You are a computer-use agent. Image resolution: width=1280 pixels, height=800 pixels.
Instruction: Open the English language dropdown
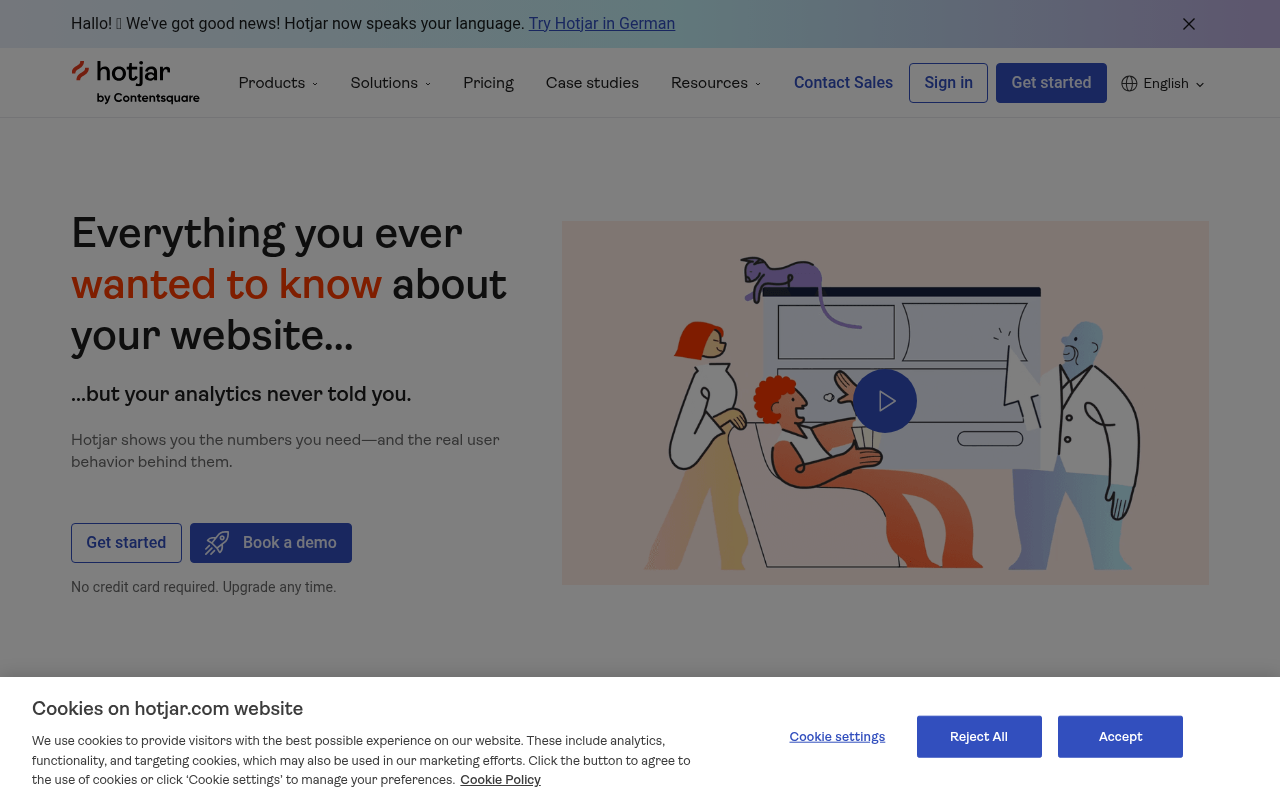pos(1163,83)
